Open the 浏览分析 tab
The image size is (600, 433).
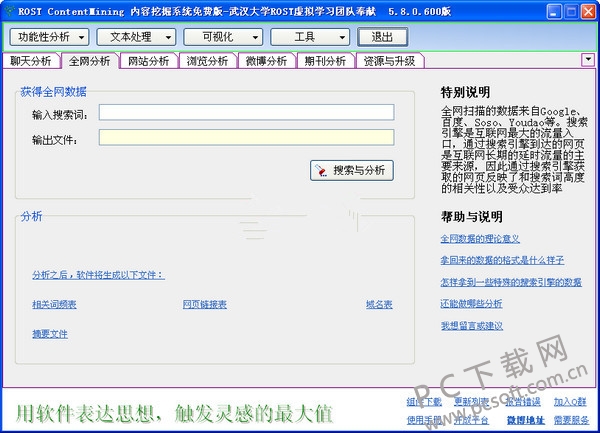tap(207, 61)
